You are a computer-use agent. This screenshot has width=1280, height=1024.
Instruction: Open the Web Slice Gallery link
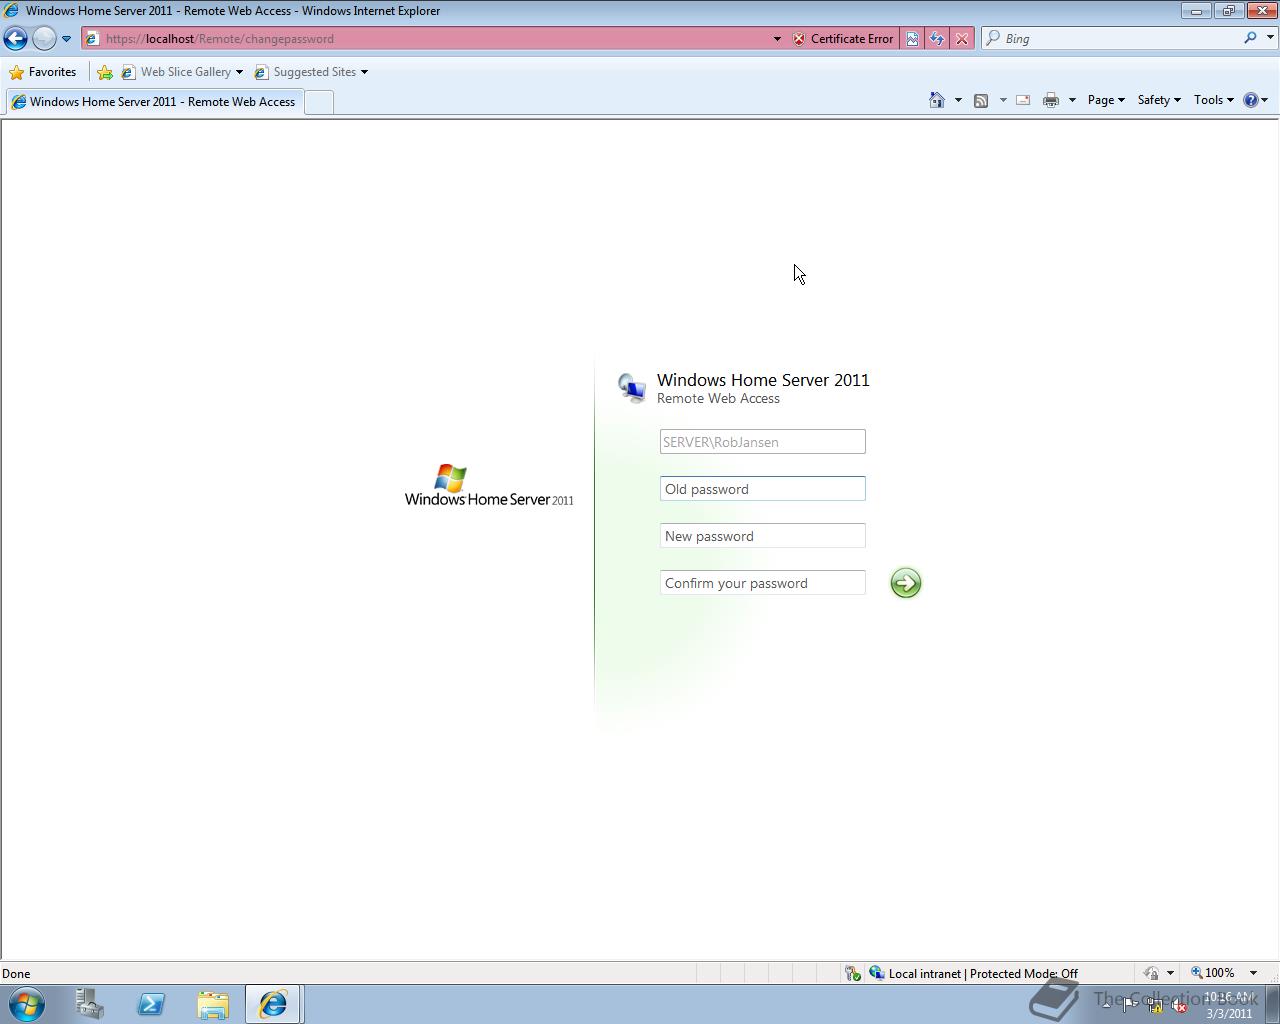176,72
